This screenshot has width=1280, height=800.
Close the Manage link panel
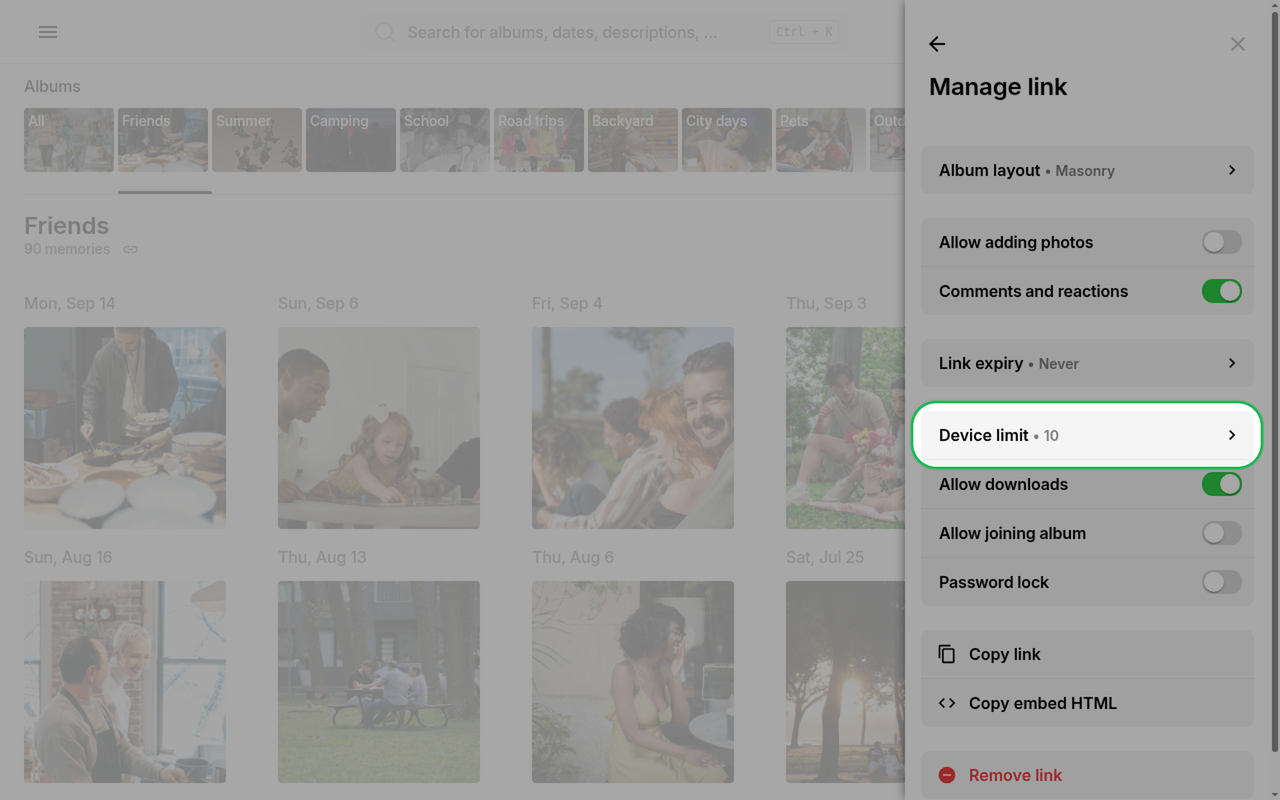(x=1238, y=44)
